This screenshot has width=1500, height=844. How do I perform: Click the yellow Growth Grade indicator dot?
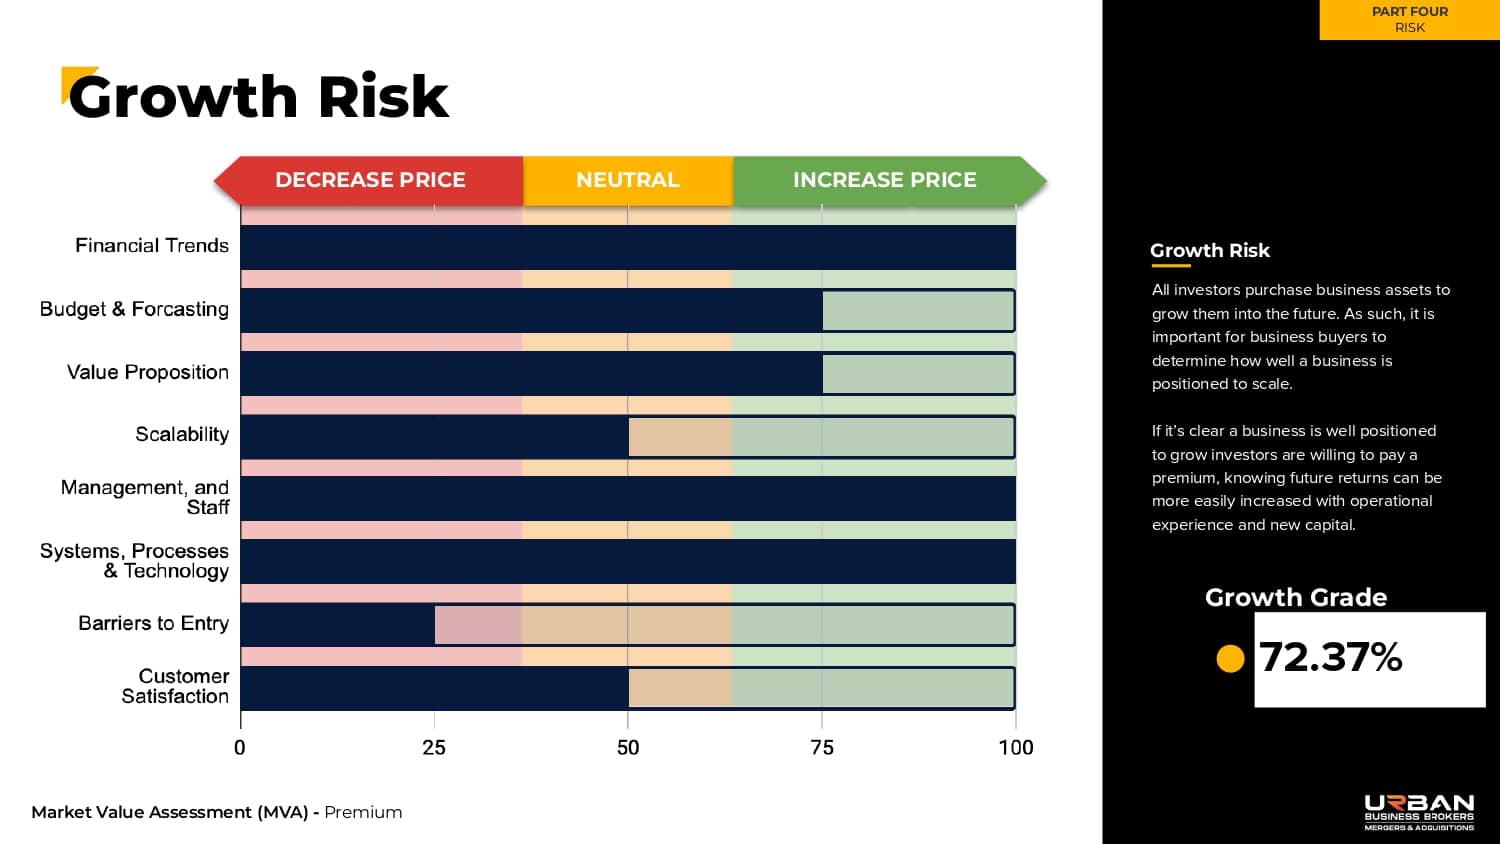(1230, 658)
